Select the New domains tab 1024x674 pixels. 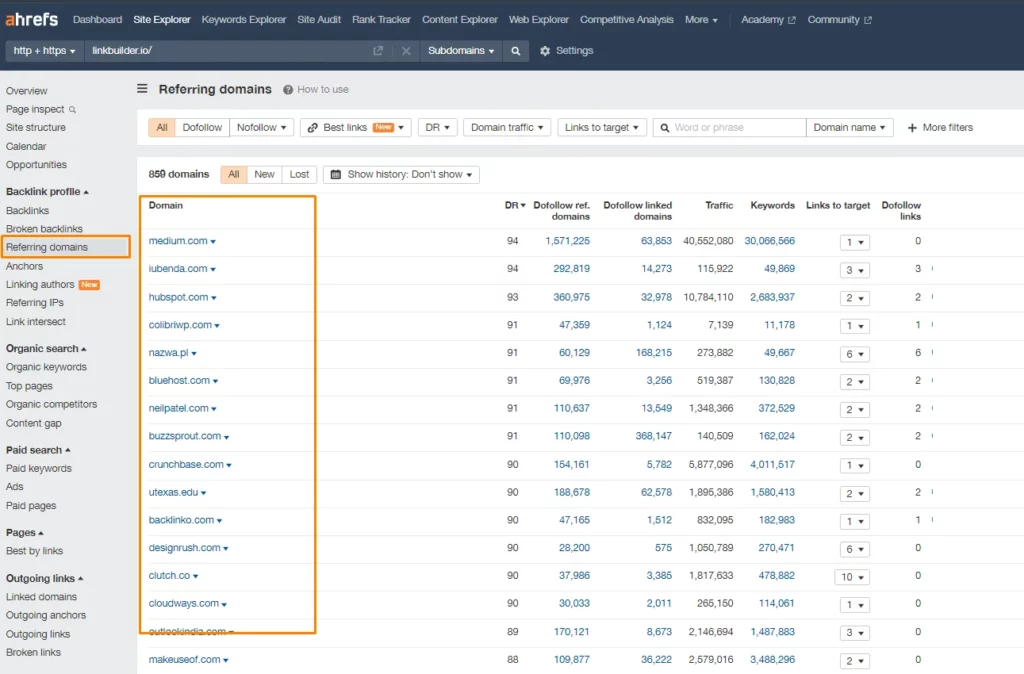point(264,174)
